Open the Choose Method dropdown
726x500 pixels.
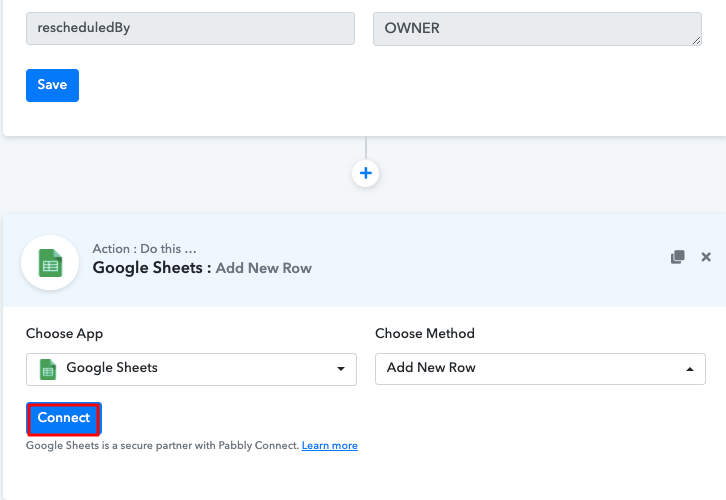tap(540, 369)
